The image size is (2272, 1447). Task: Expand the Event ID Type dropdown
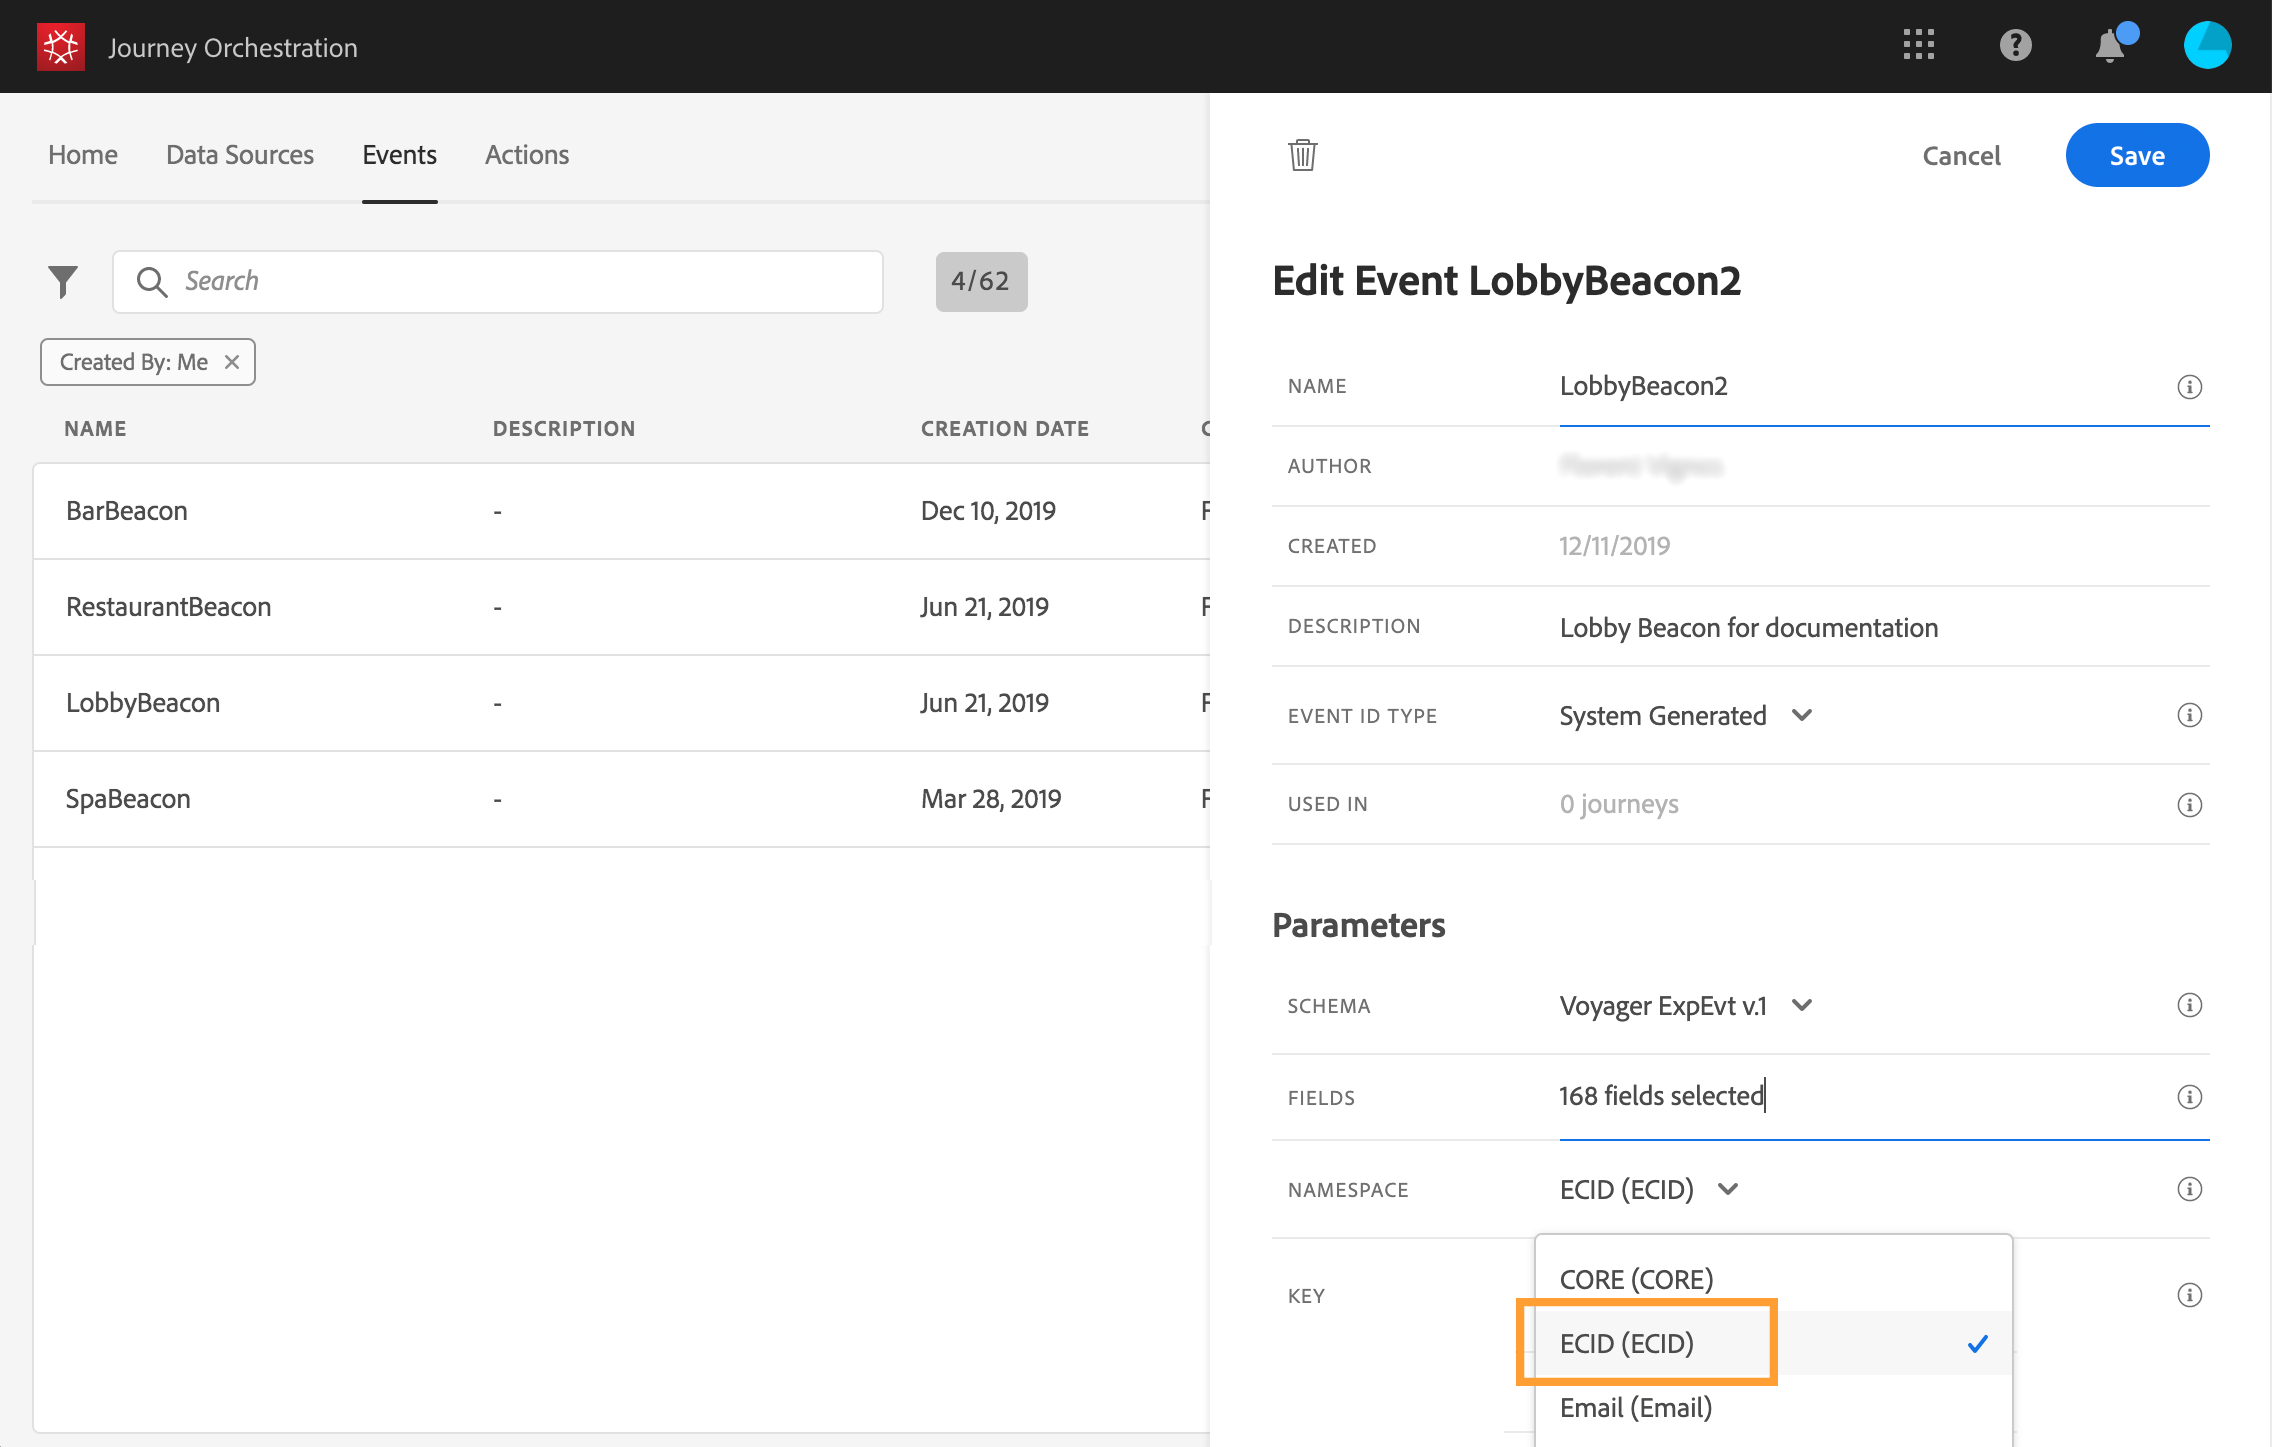pos(1801,716)
